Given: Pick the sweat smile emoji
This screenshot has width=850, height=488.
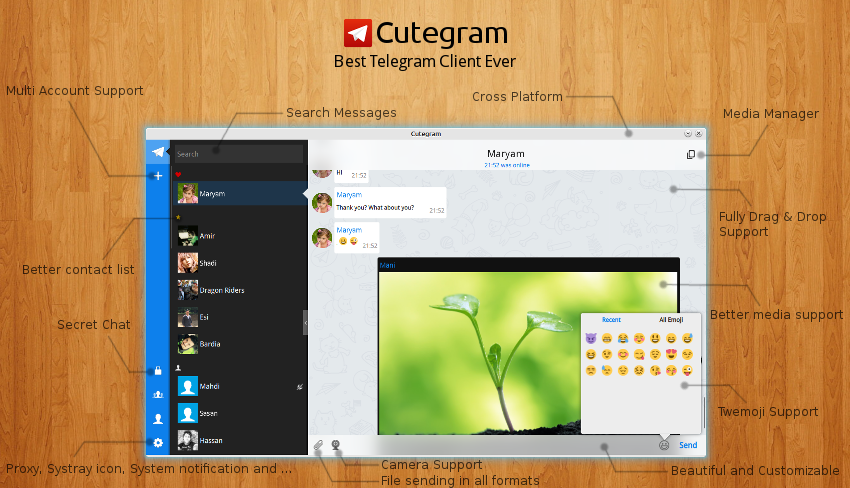Looking at the screenshot, I should coord(687,338).
